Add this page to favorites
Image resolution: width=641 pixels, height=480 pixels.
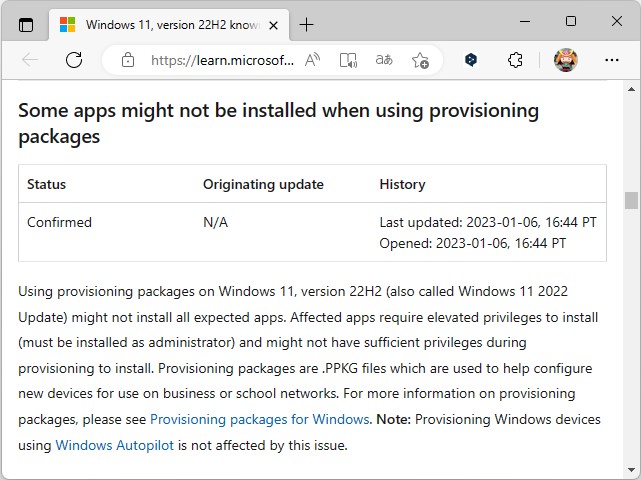click(420, 60)
